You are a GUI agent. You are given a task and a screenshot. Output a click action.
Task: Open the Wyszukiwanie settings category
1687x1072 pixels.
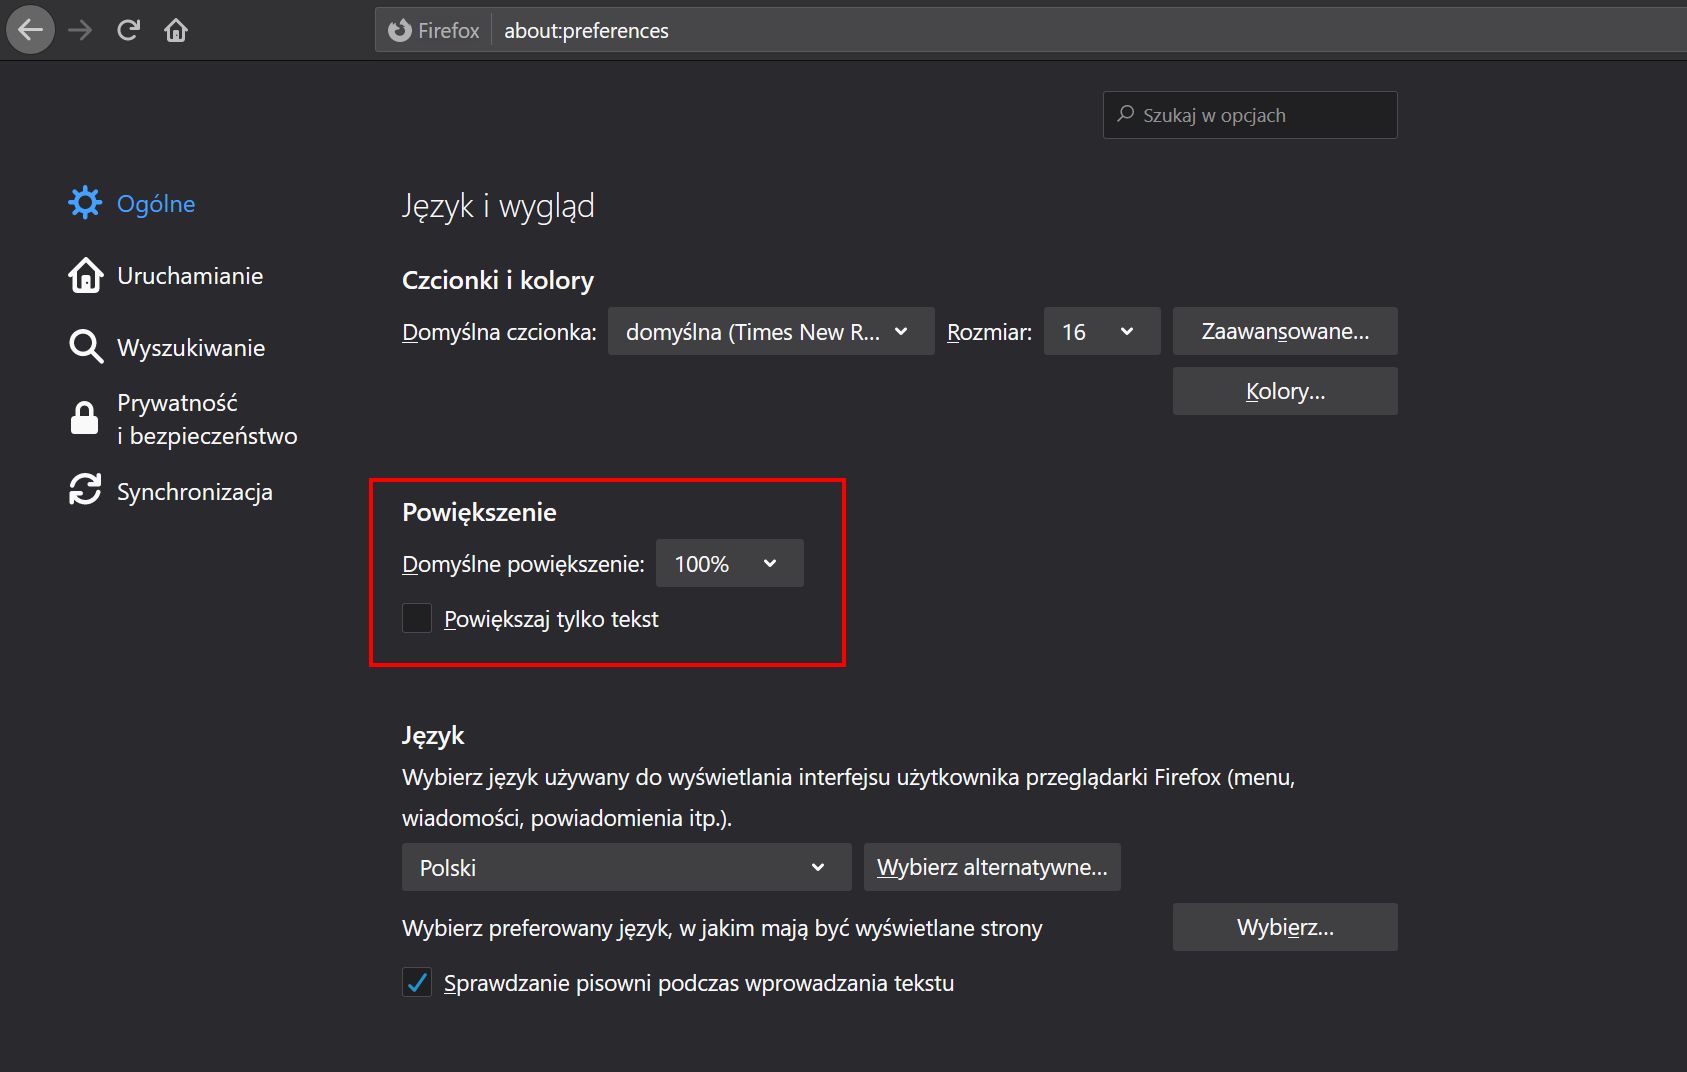(191, 348)
